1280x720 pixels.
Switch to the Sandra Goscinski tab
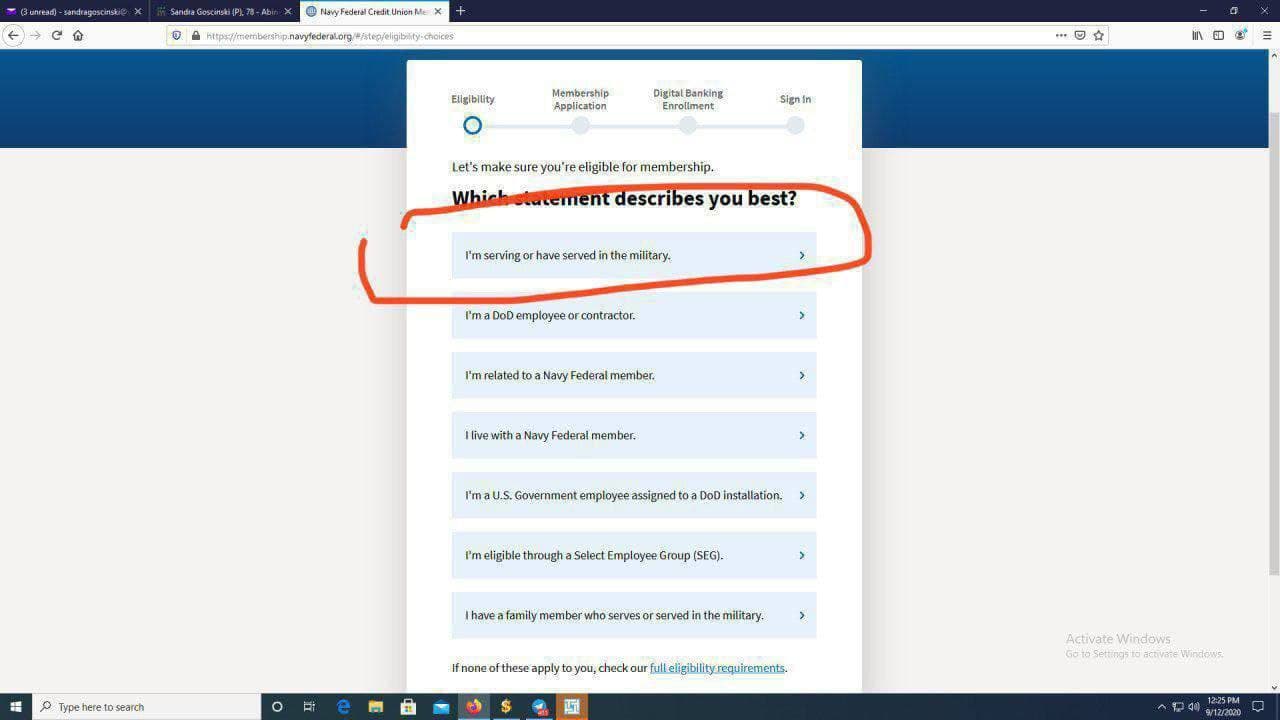(223, 12)
